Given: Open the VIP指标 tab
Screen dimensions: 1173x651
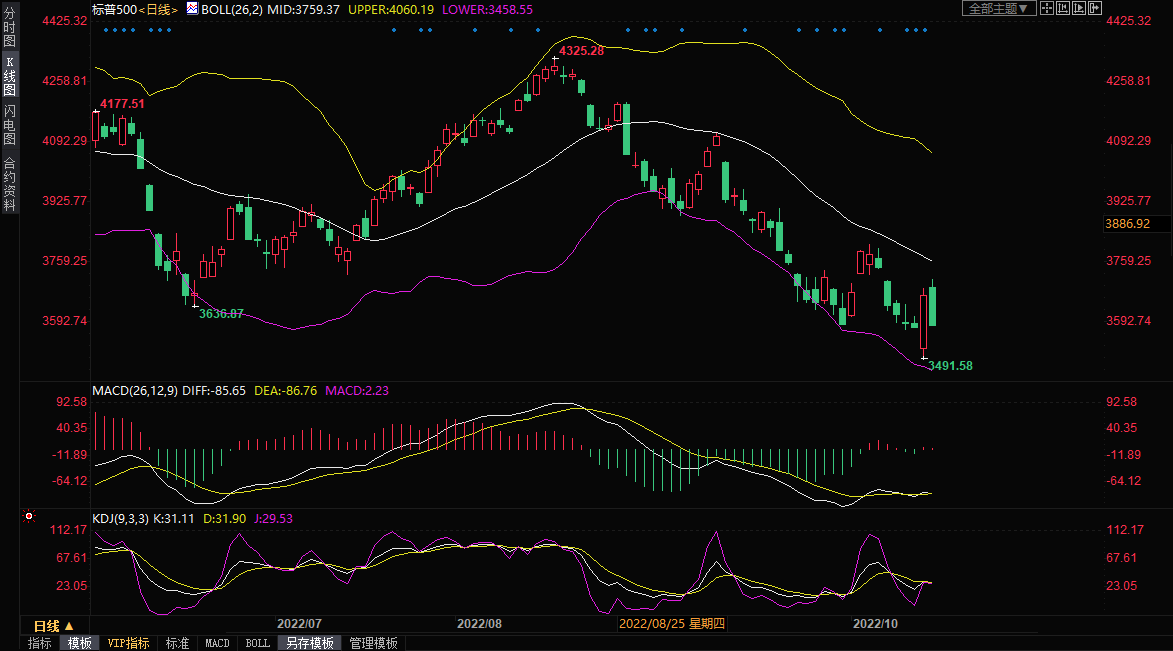Looking at the screenshot, I should tap(128, 643).
